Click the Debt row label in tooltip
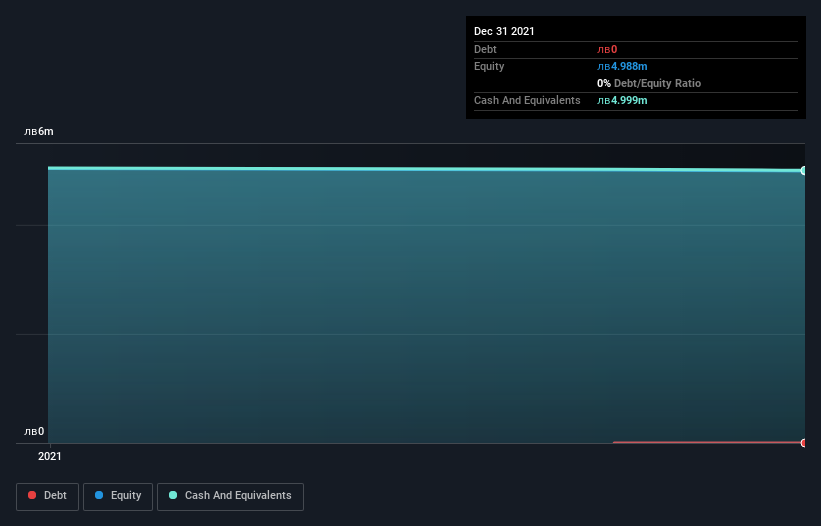 coord(485,49)
